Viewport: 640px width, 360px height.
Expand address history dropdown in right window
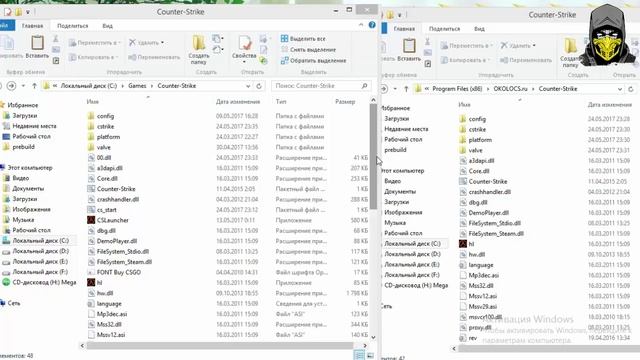[620, 89]
